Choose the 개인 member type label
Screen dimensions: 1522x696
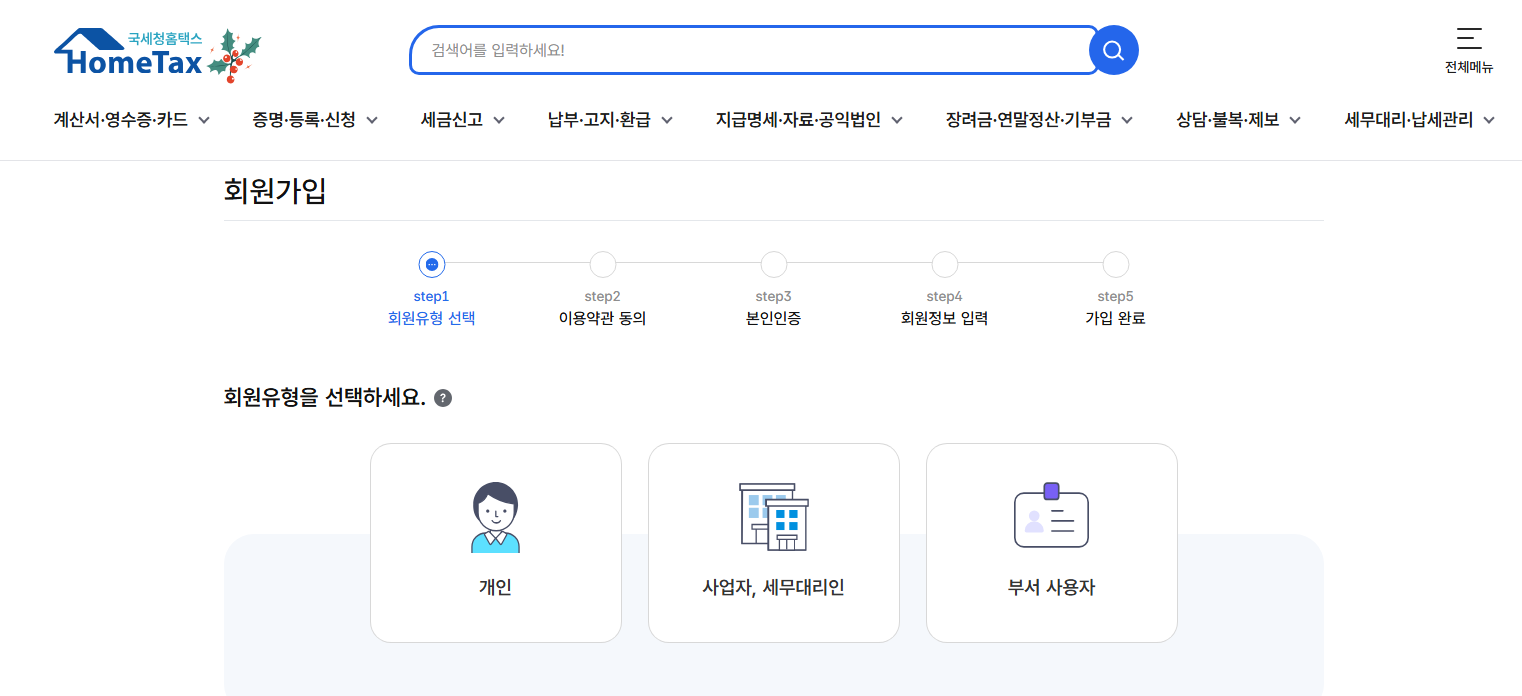(495, 588)
